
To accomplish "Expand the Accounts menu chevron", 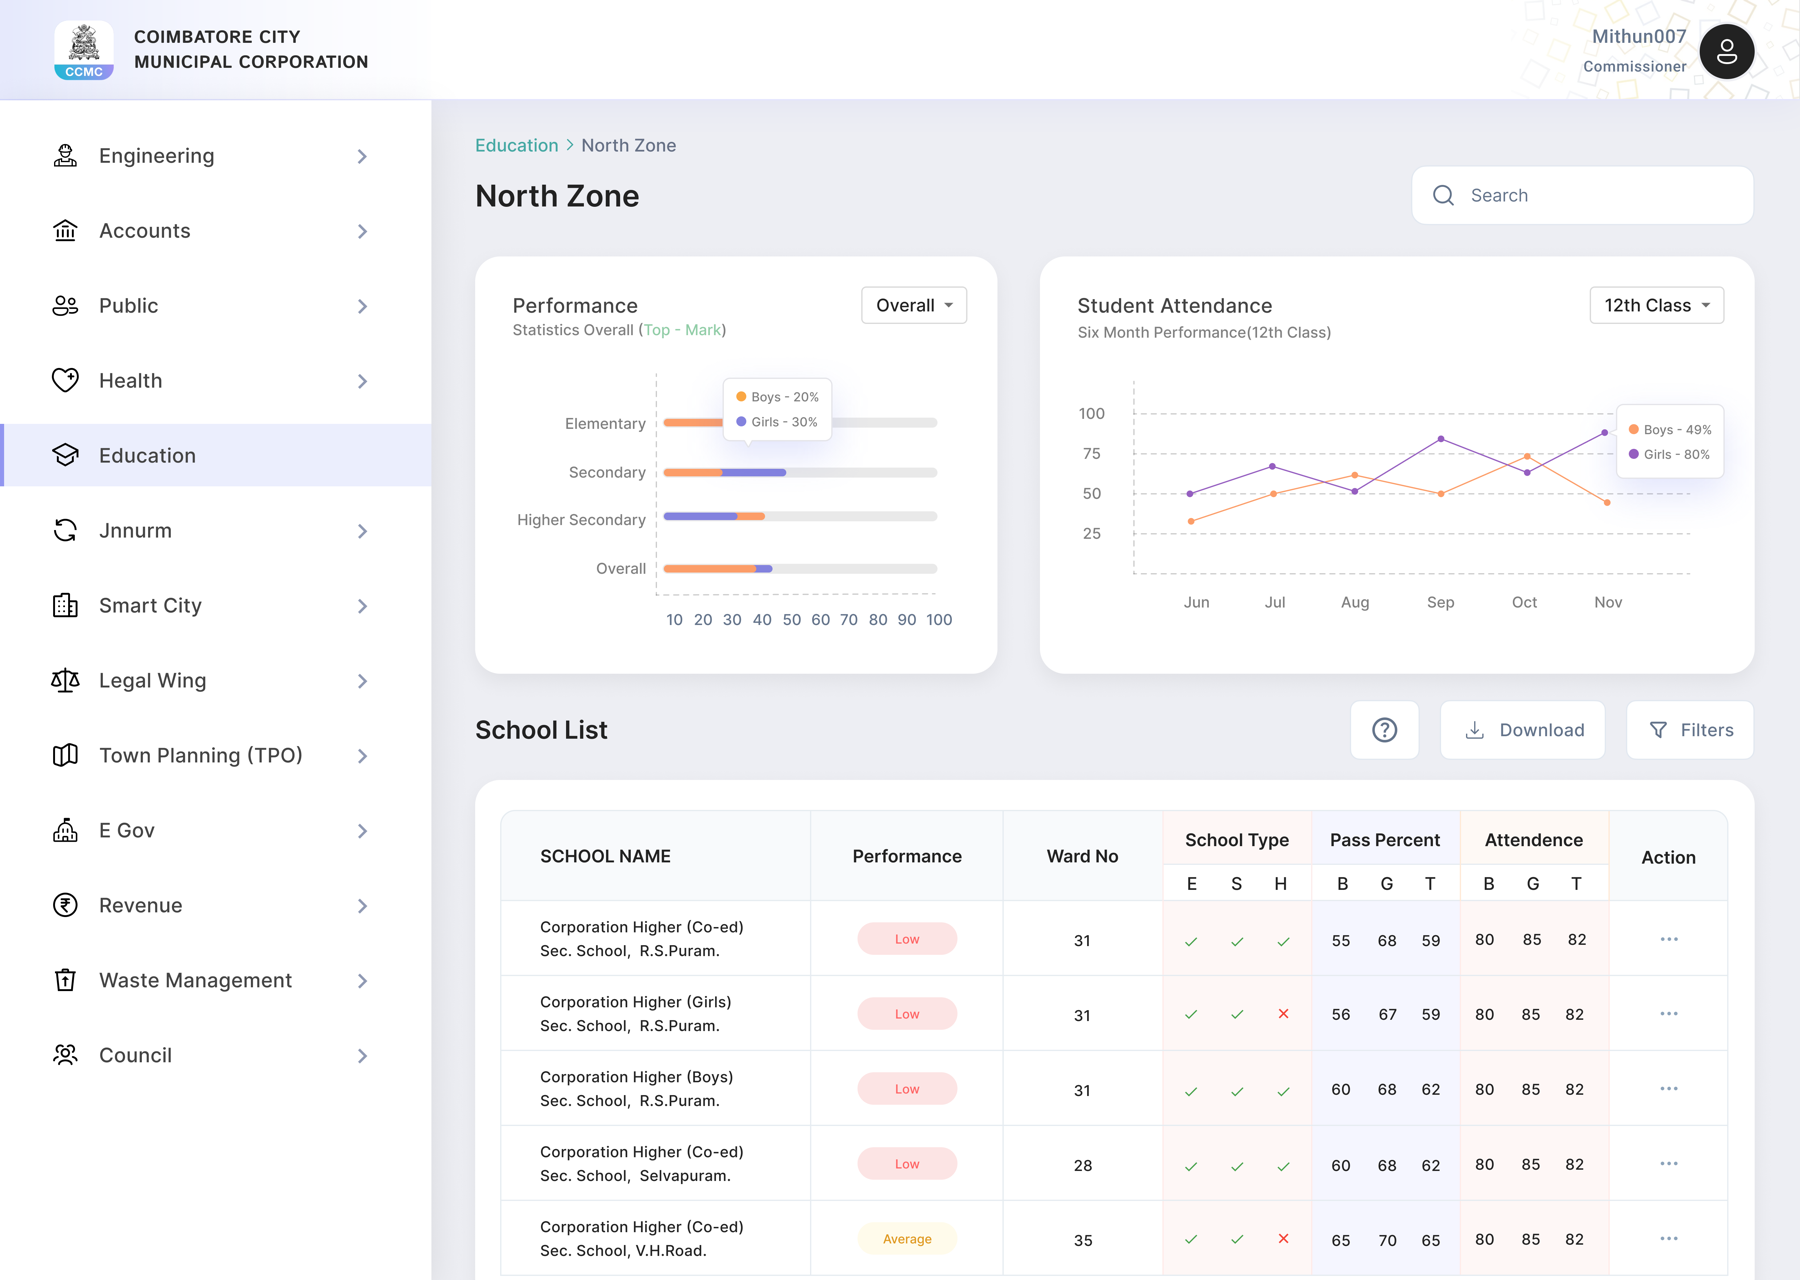I will click(362, 231).
